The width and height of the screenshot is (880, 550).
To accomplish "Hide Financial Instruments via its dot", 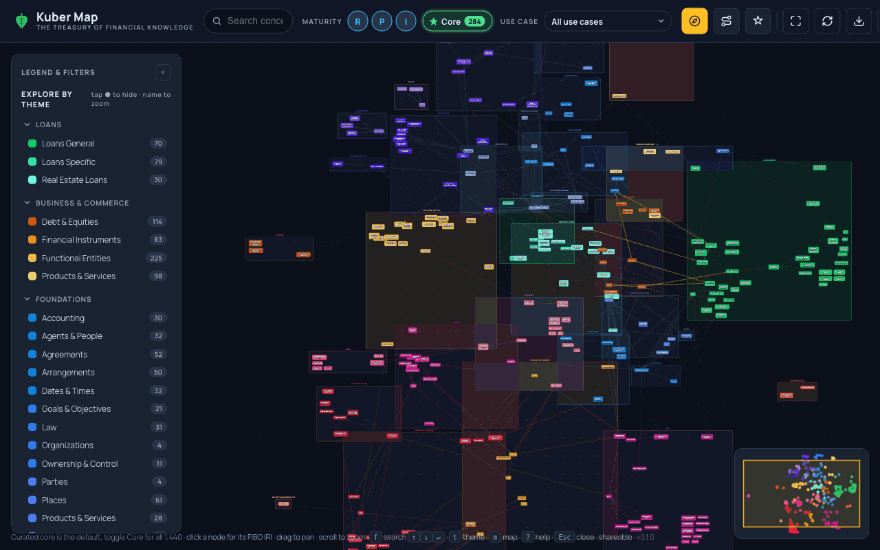I will coord(32,240).
